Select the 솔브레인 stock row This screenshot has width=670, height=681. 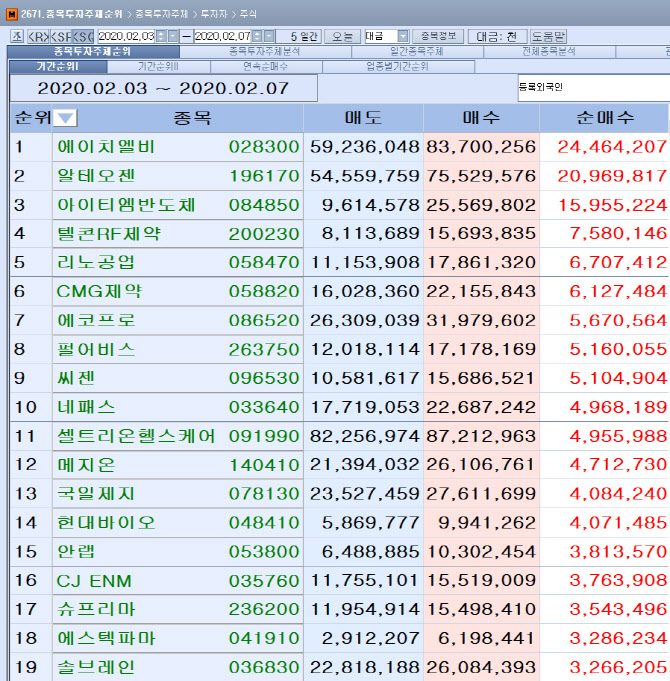(339, 667)
